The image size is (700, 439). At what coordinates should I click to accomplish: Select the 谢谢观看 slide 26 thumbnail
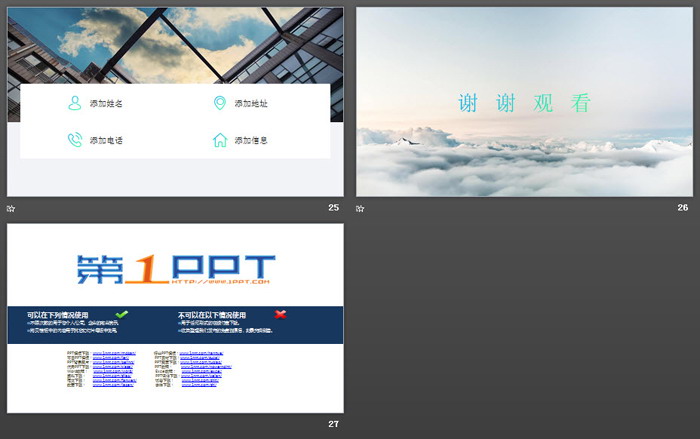click(524, 101)
